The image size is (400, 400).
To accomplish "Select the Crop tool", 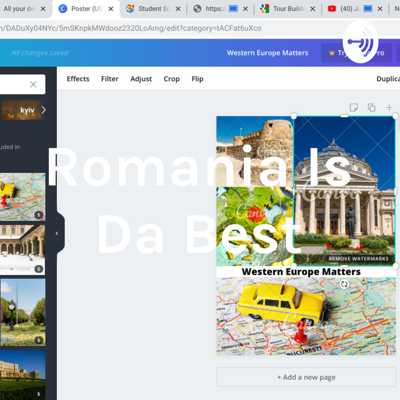I will 172,79.
